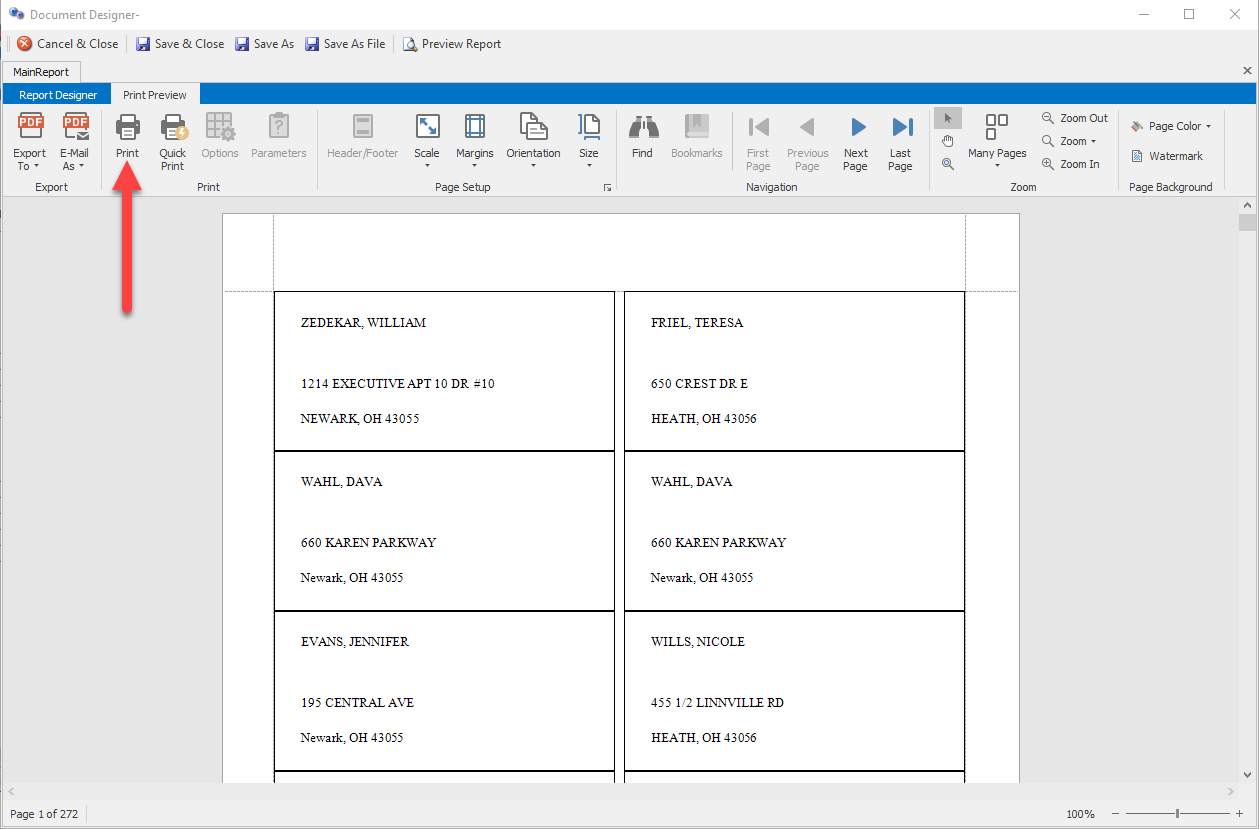Open the Orientation dropdown
The width and height of the screenshot is (1259, 829).
click(533, 141)
